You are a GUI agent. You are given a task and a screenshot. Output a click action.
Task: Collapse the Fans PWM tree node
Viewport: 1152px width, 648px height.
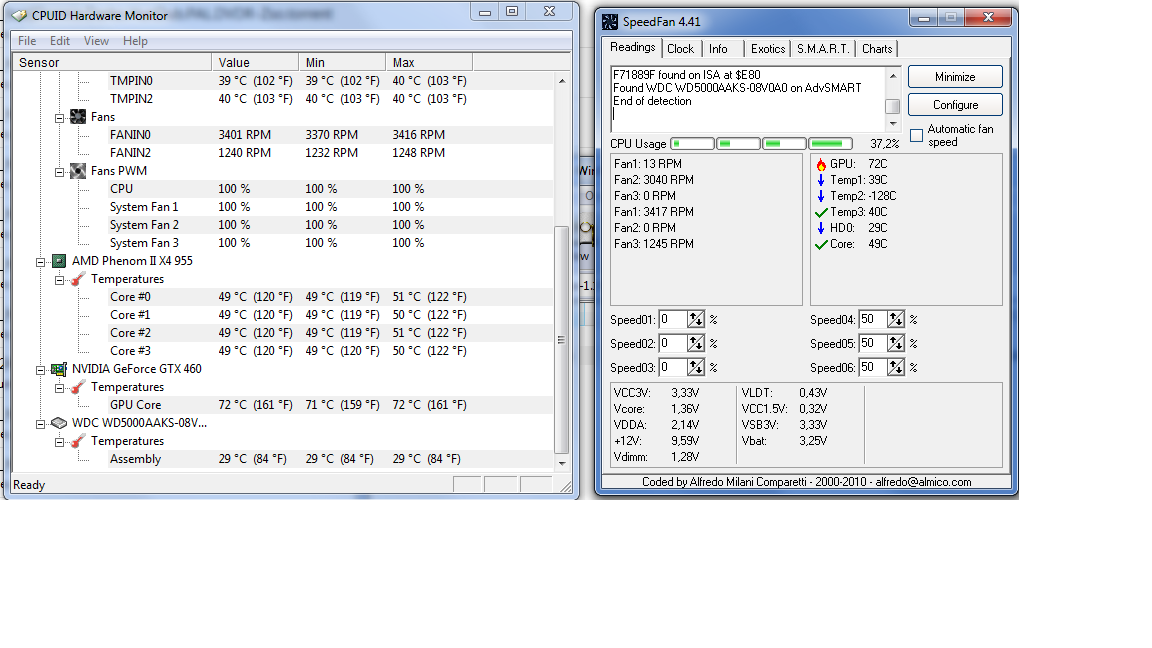[x=60, y=172]
